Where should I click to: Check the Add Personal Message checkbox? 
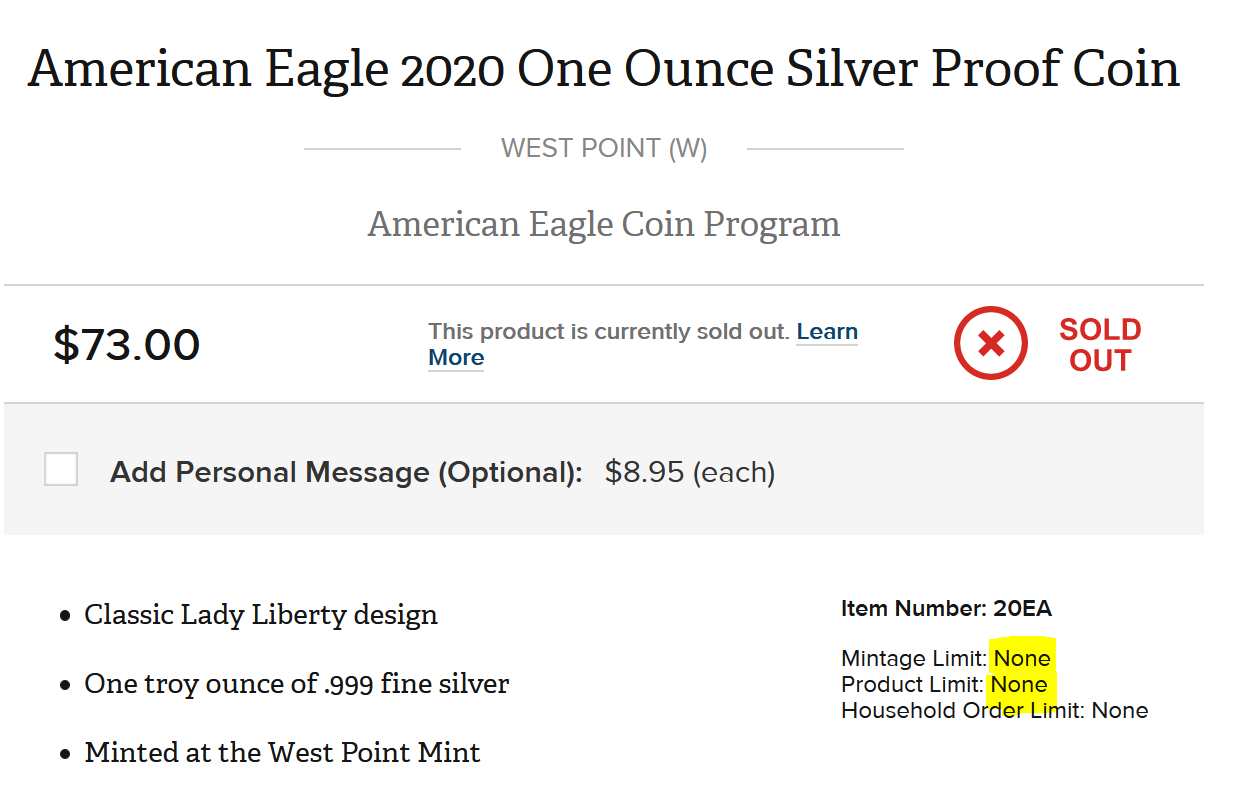coord(61,469)
